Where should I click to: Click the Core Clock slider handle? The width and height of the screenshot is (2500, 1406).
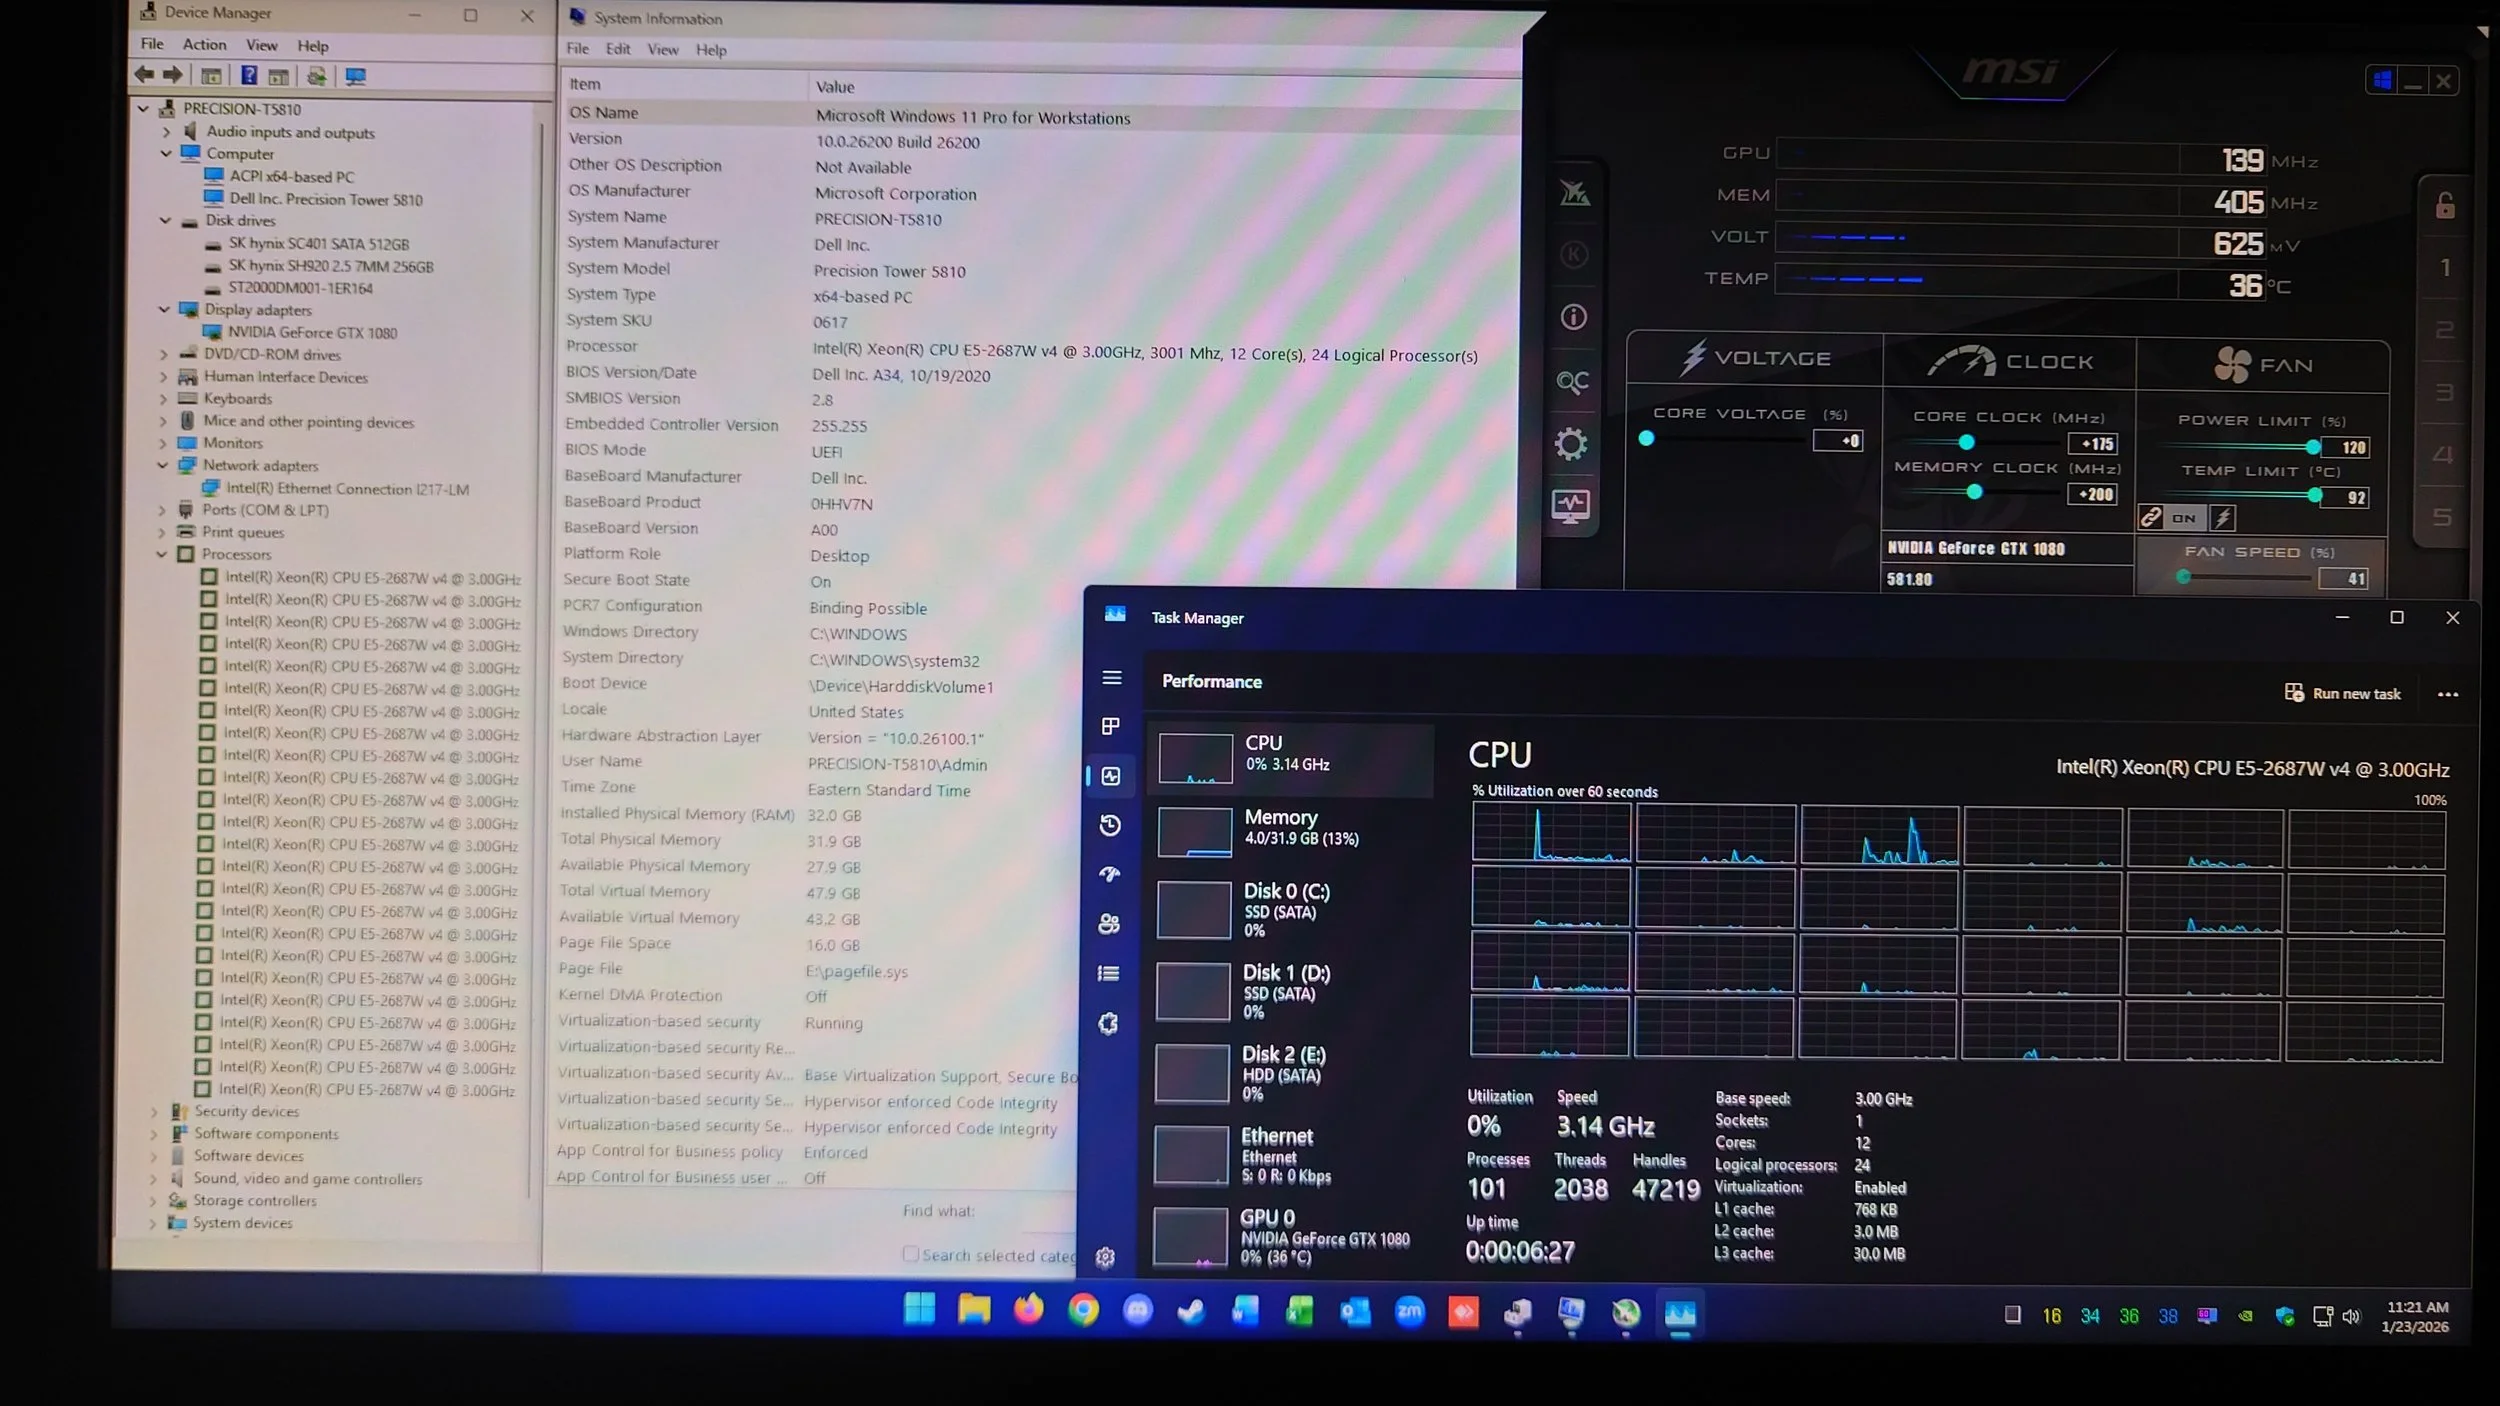point(1966,442)
